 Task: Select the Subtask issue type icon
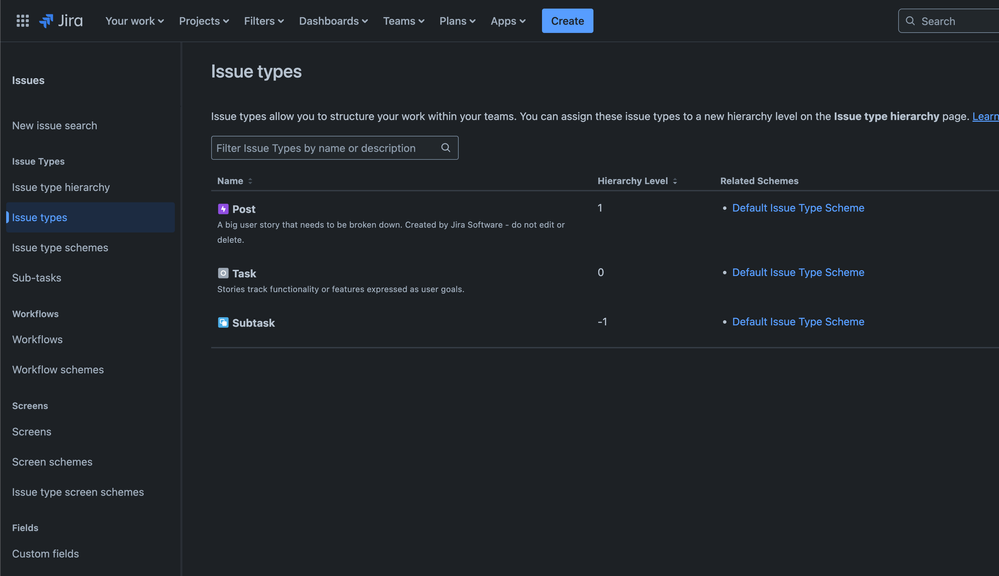click(x=223, y=322)
